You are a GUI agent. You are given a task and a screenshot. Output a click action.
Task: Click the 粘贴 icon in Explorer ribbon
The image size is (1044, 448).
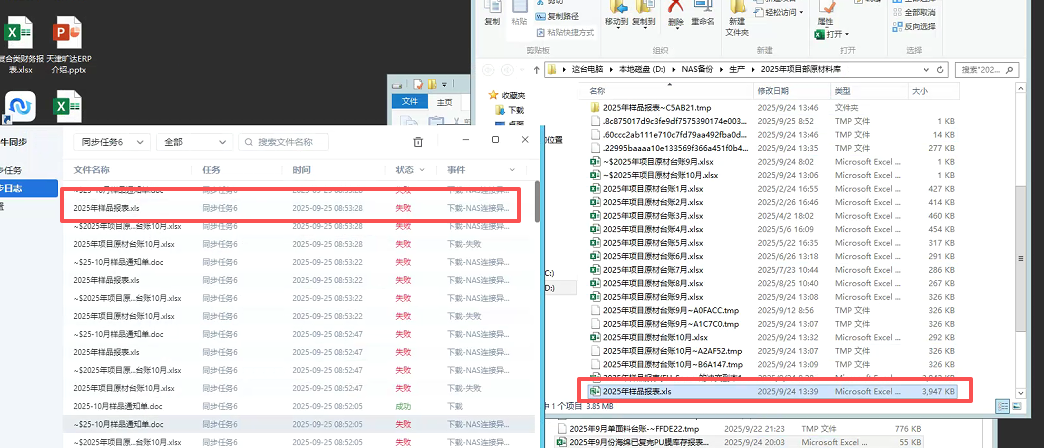tap(519, 13)
